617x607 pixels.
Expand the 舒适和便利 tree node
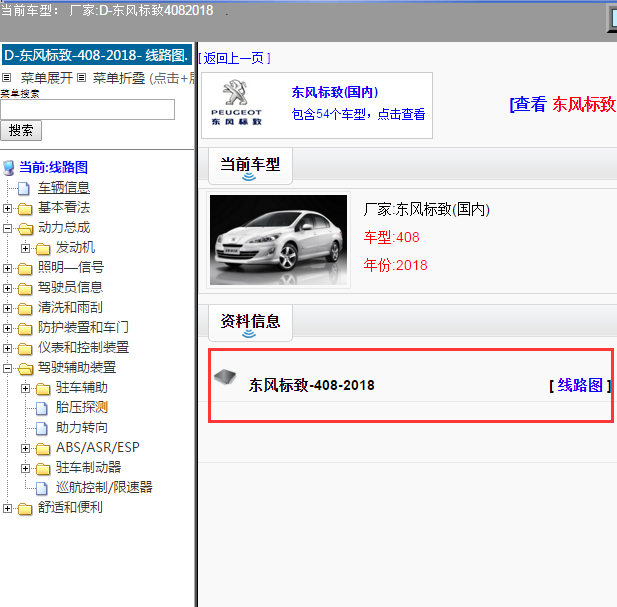[7, 509]
